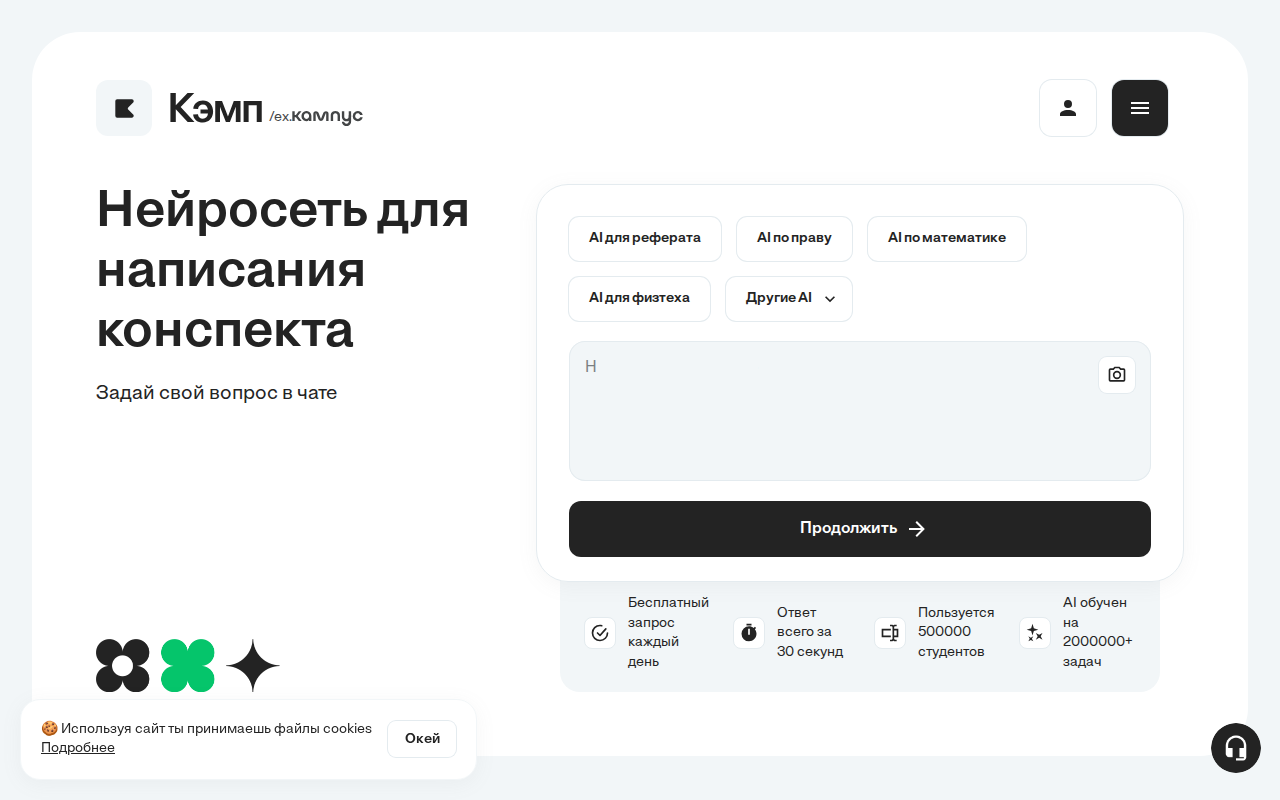Screen dimensions: 1280x800
Task: Click the sparkle icon beside AI обучен
Action: coord(1035,633)
